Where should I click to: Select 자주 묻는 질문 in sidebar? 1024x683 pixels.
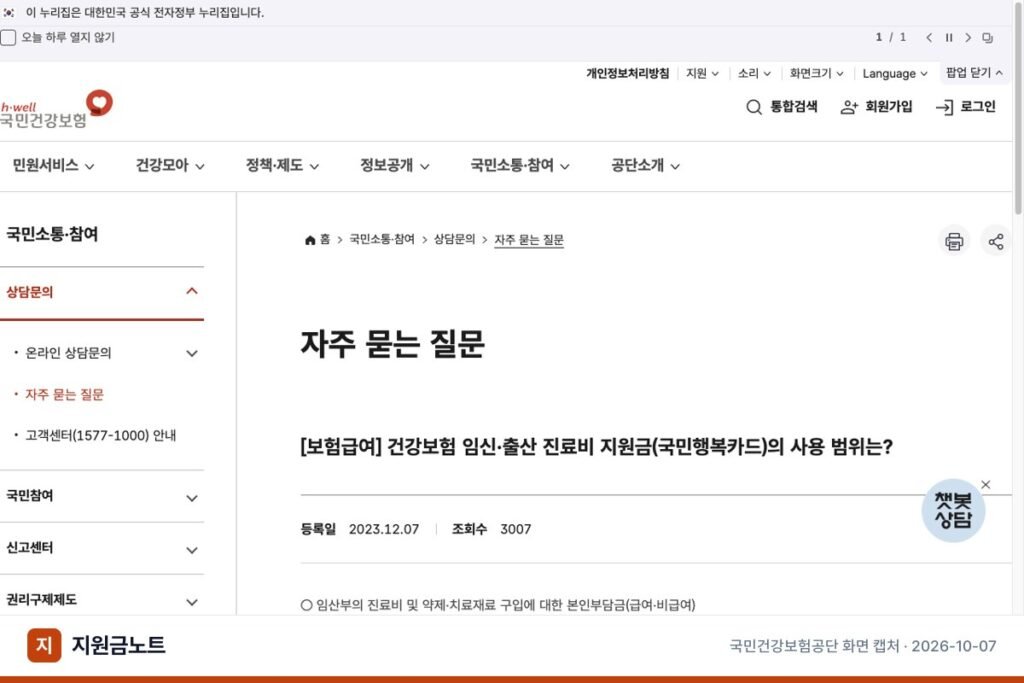point(64,394)
